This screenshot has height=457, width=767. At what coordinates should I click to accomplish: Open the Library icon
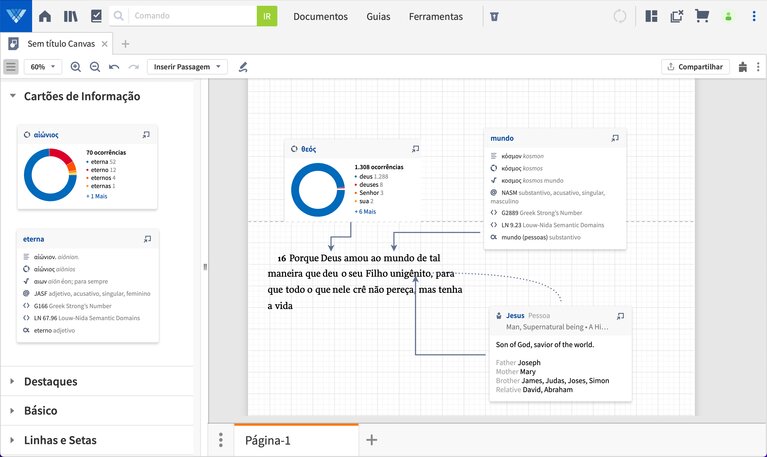[70, 16]
